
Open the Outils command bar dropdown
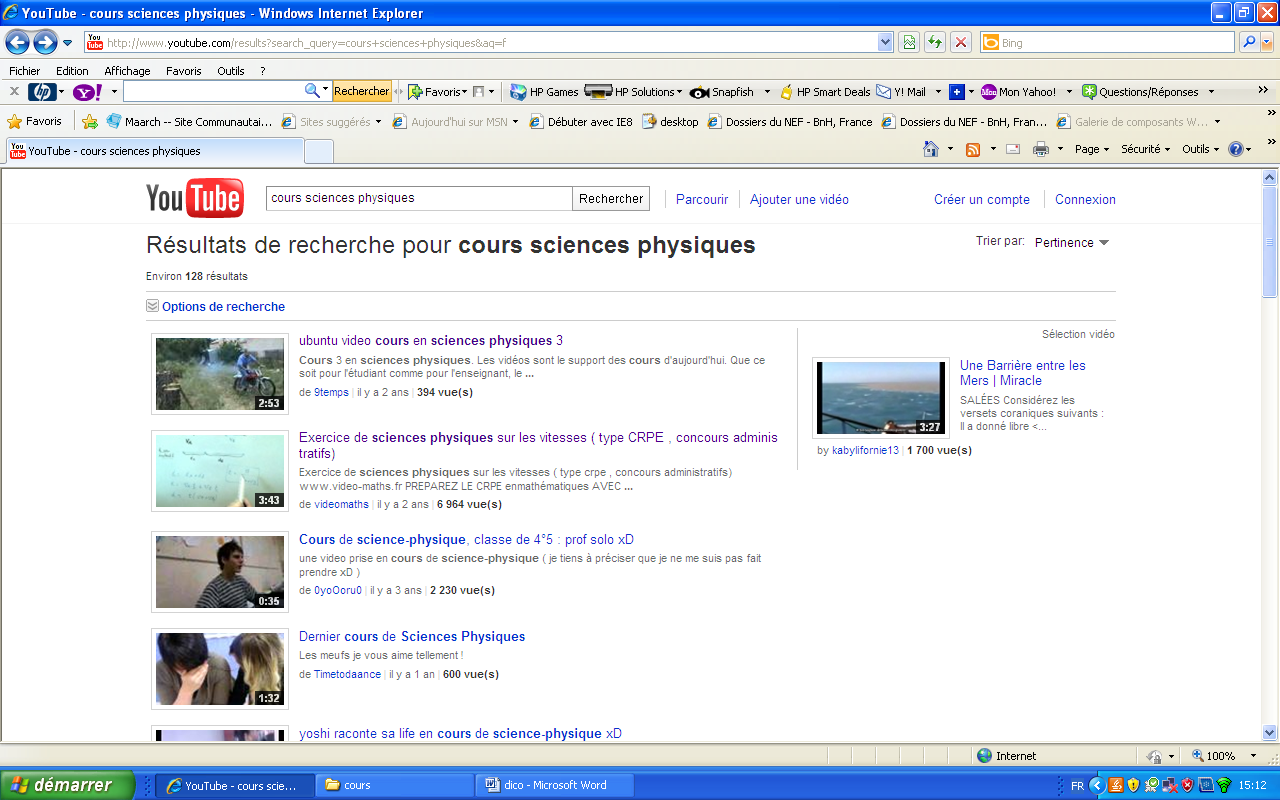coord(1201,149)
